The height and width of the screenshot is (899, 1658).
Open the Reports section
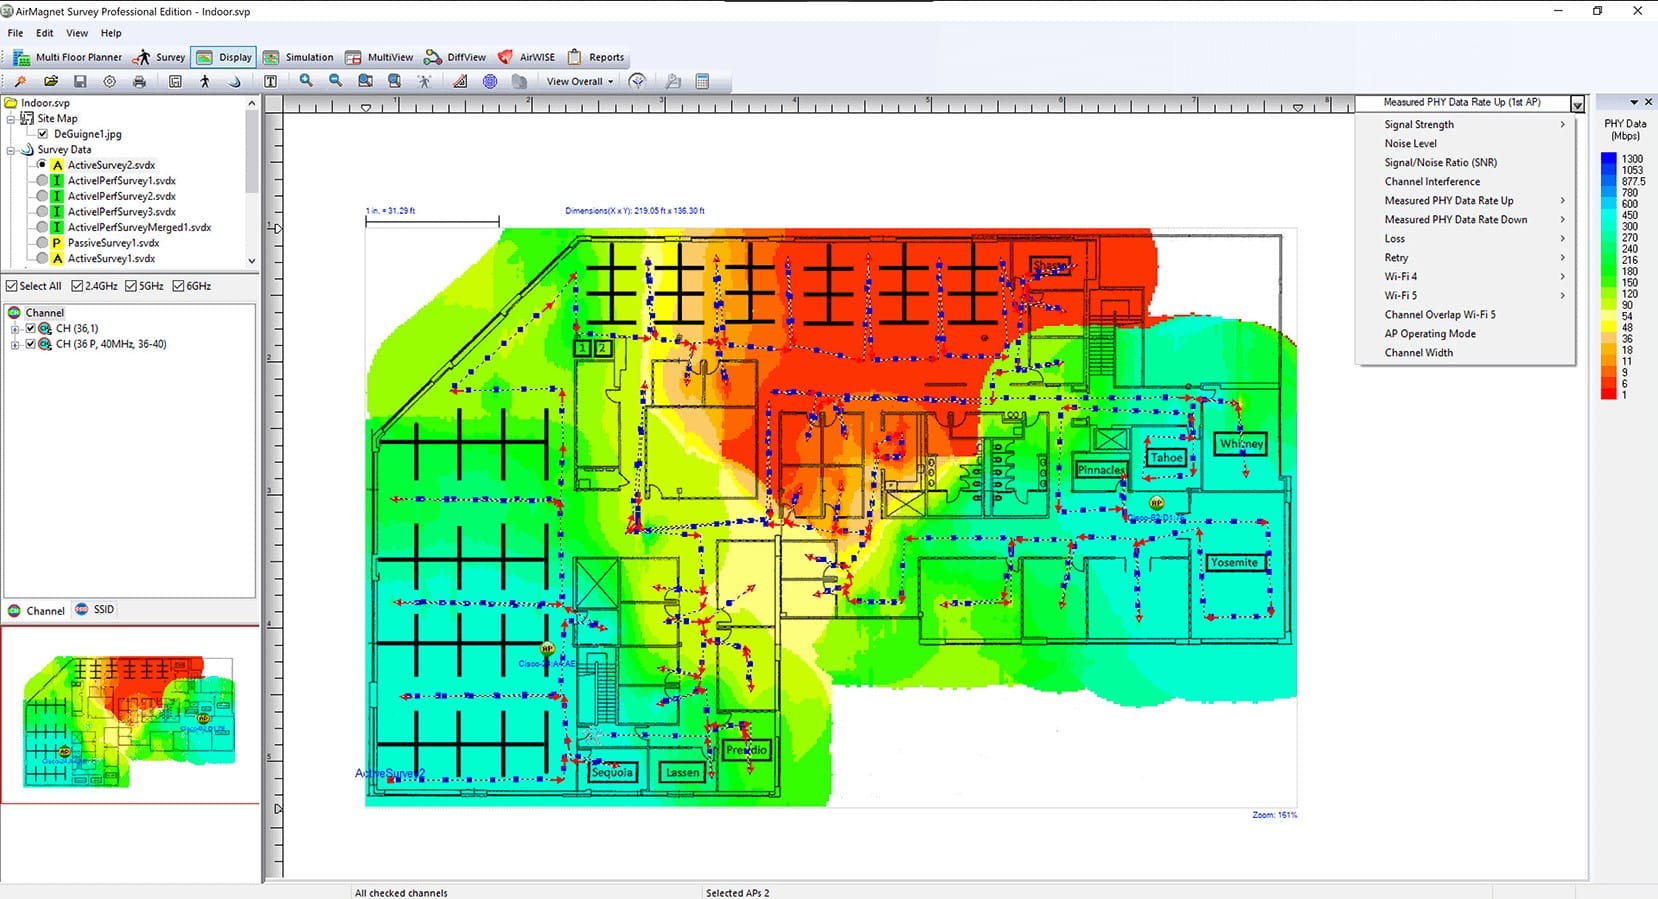[x=596, y=57]
